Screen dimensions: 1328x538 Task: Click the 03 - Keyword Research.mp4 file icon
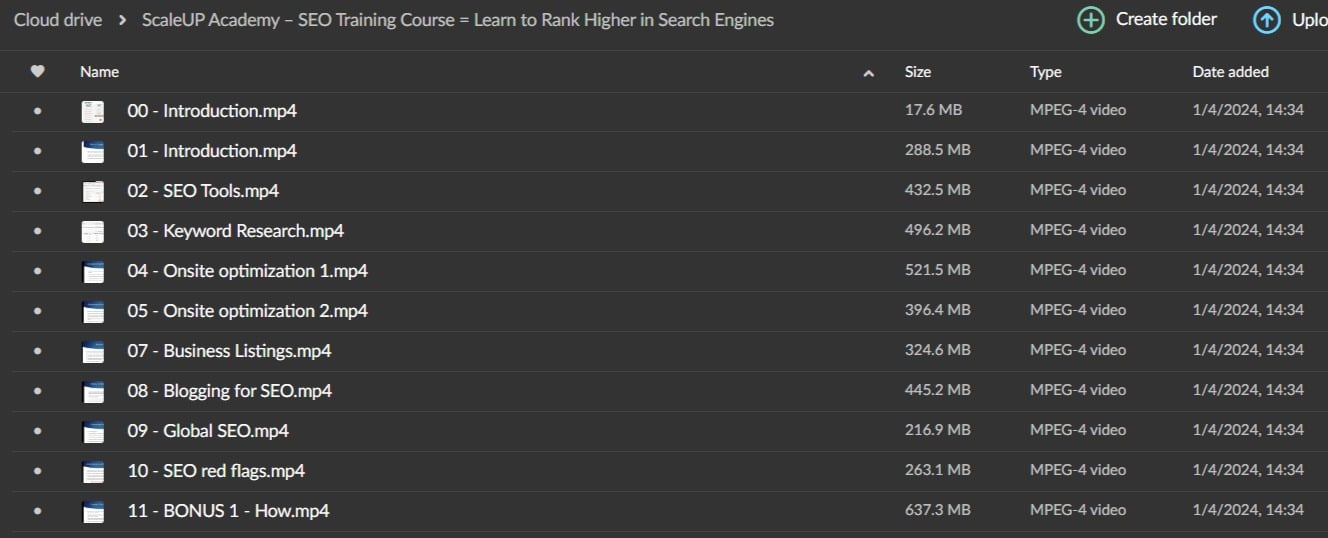[x=93, y=231]
